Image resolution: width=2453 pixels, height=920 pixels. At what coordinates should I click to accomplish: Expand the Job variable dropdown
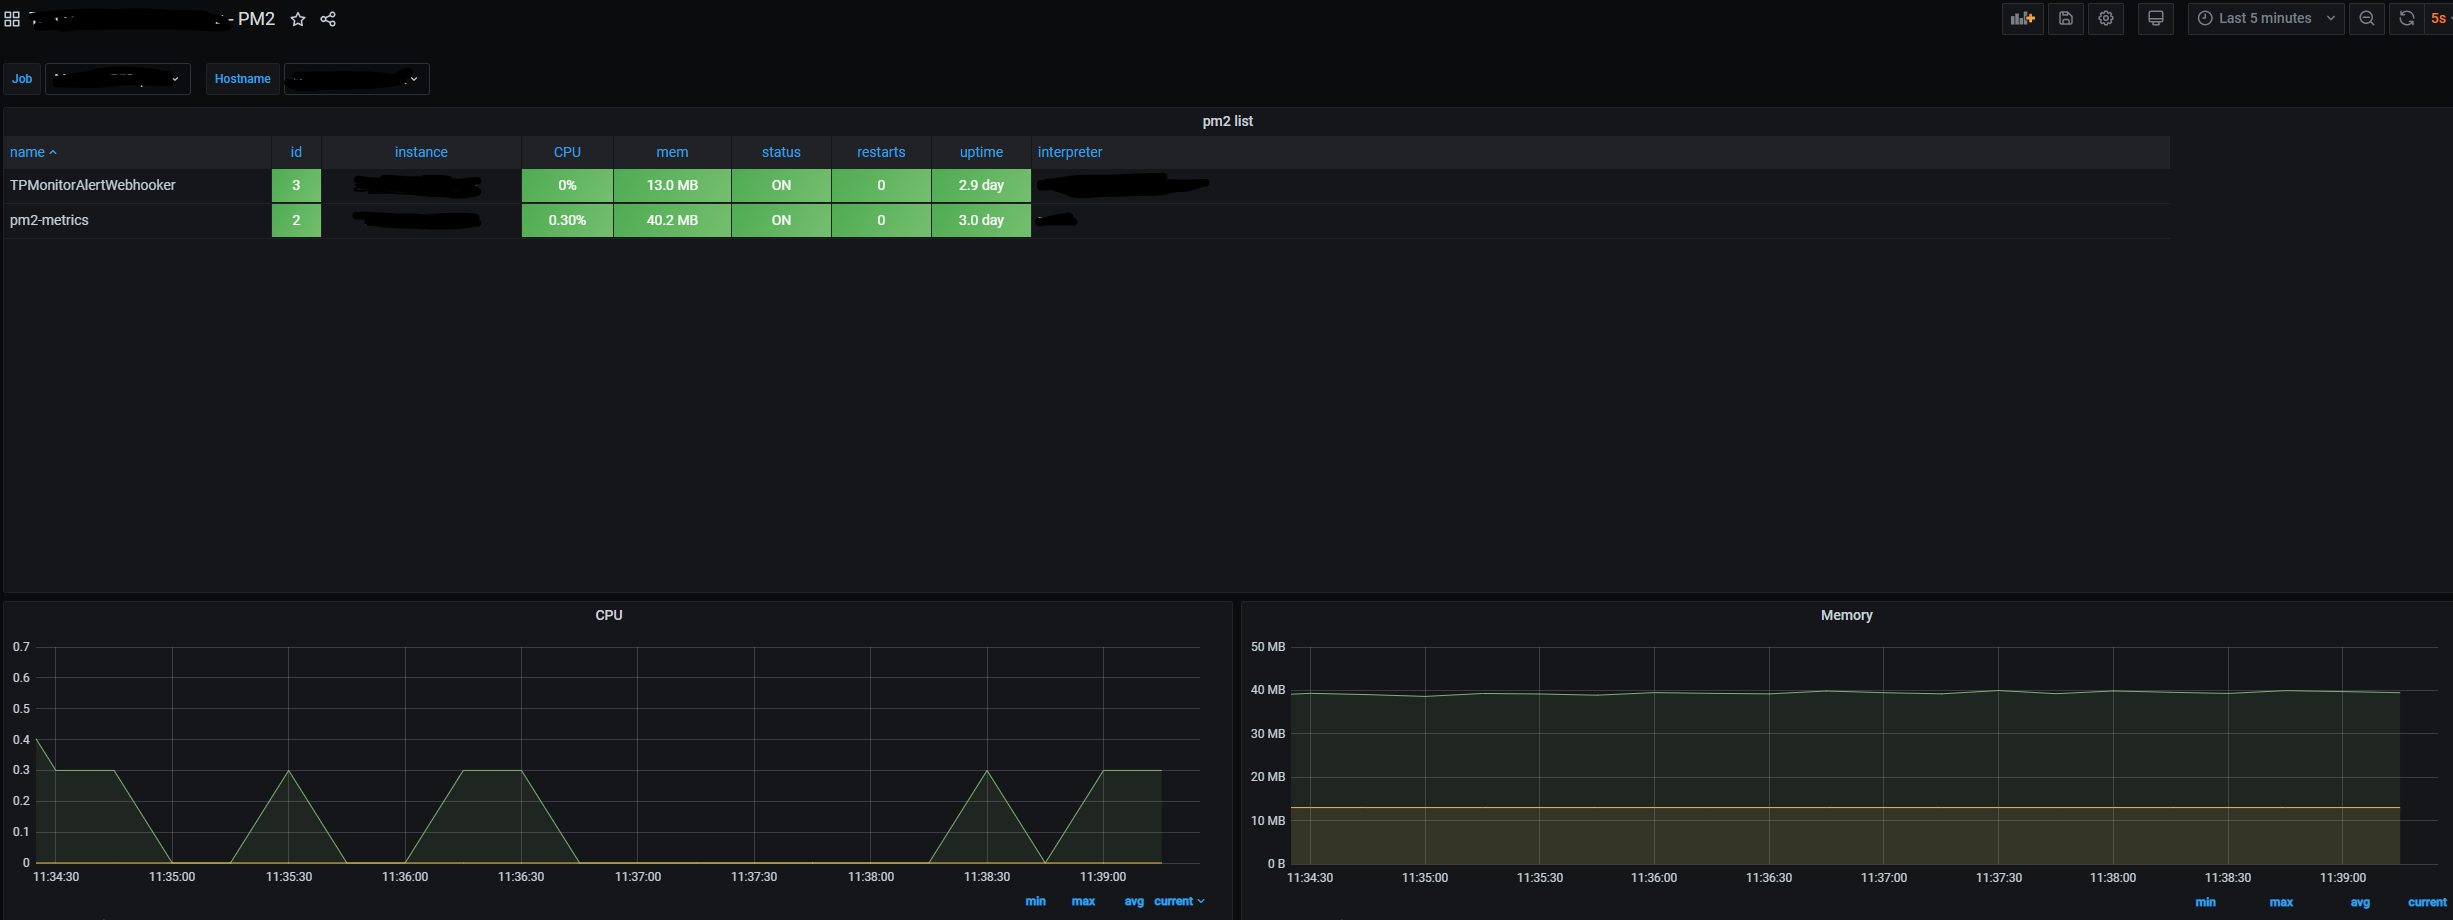click(118, 79)
